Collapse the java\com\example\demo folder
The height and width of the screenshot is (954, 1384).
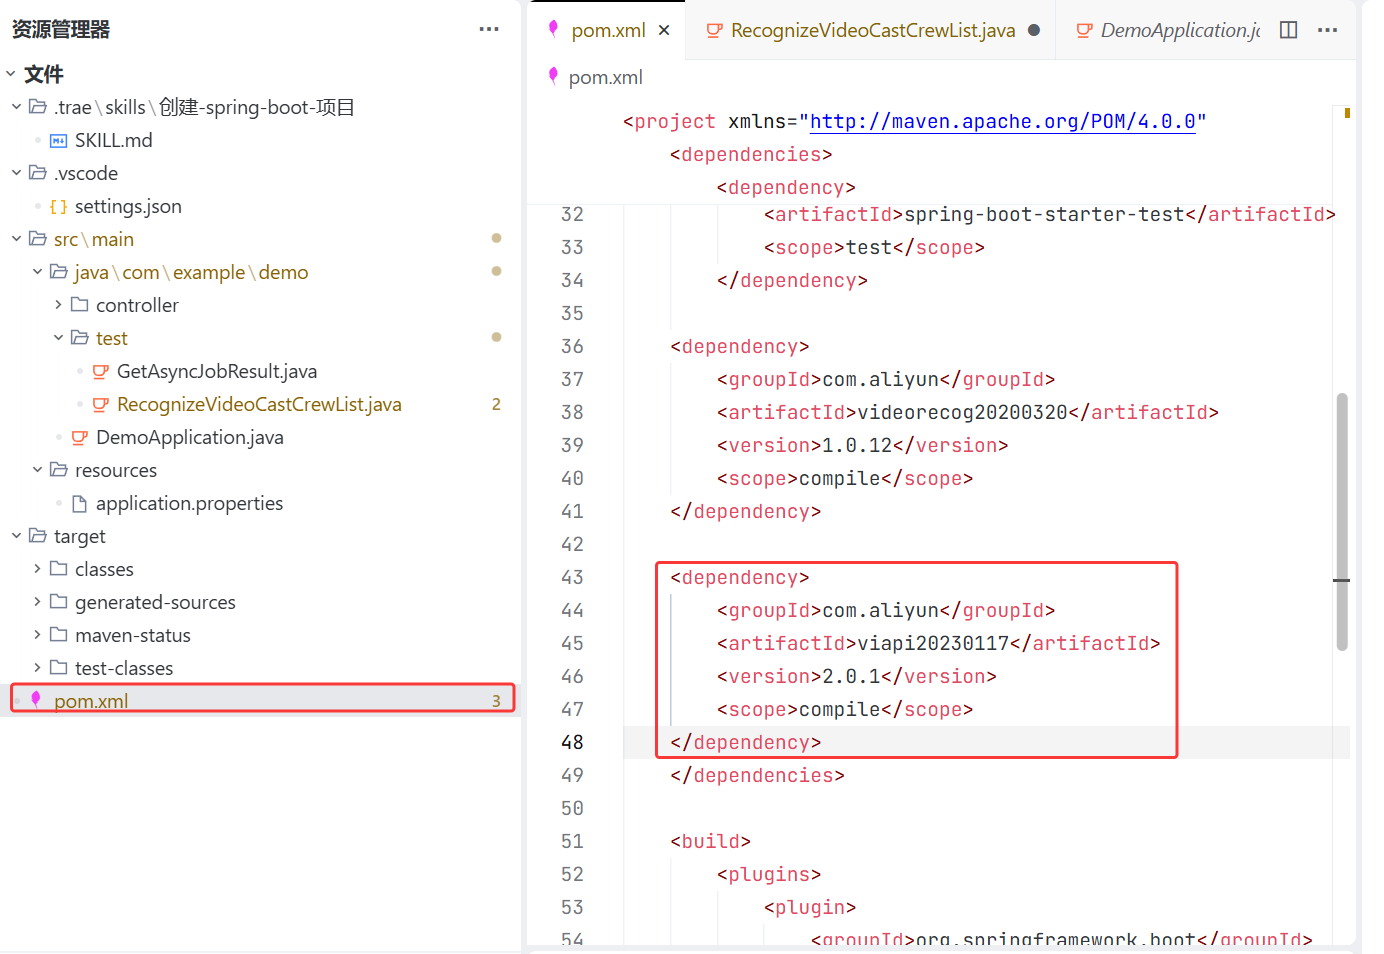(37, 272)
